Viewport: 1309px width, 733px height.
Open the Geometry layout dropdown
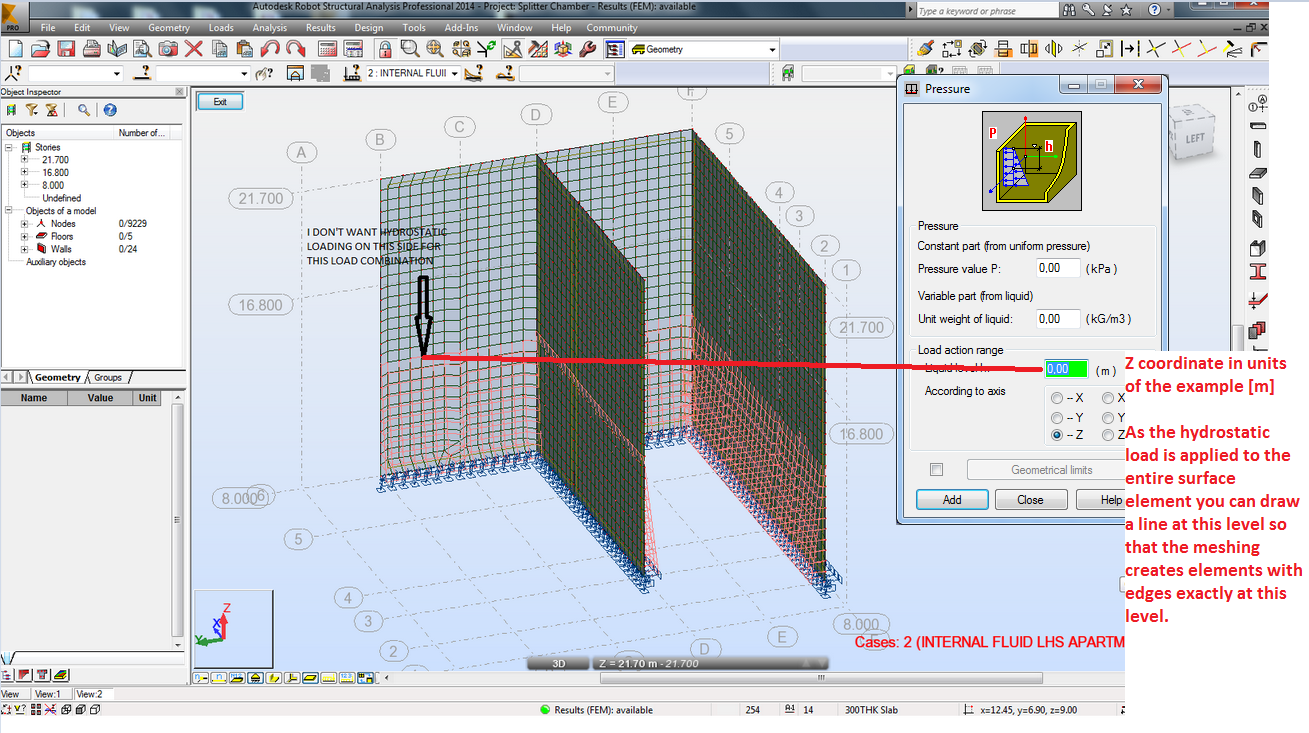(x=772, y=49)
